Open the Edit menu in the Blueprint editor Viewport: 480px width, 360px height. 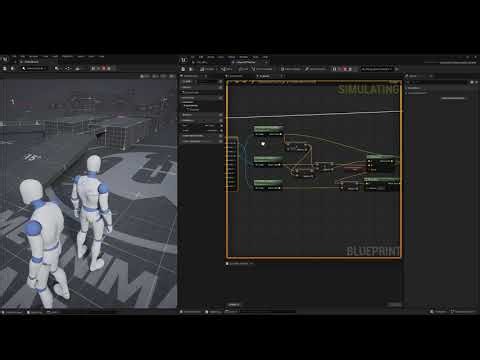[201, 57]
